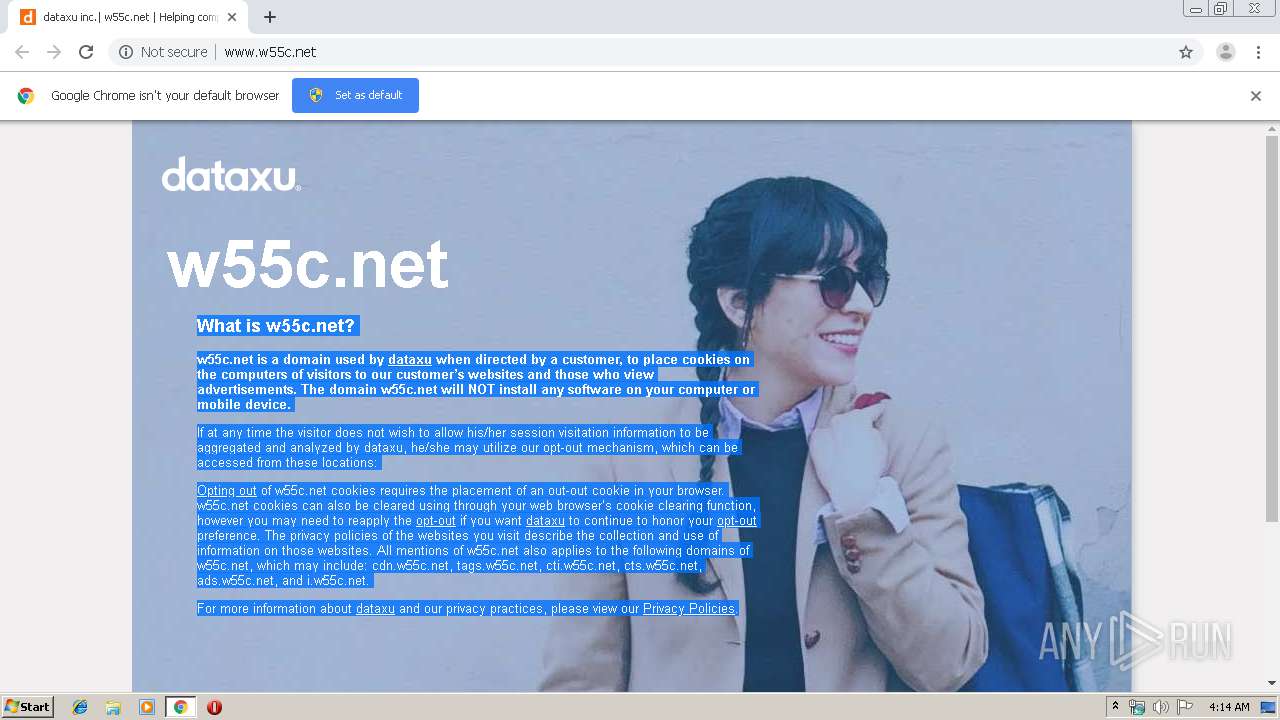This screenshot has height=720, width=1280.
Task: Open the dataxu link in the bold paragraph
Action: tap(410, 359)
